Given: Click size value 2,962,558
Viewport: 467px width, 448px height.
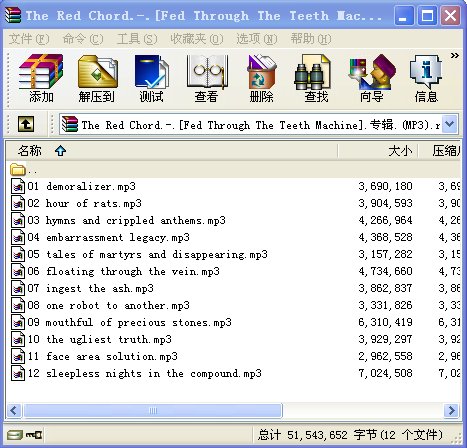Looking at the screenshot, I should point(385,356).
